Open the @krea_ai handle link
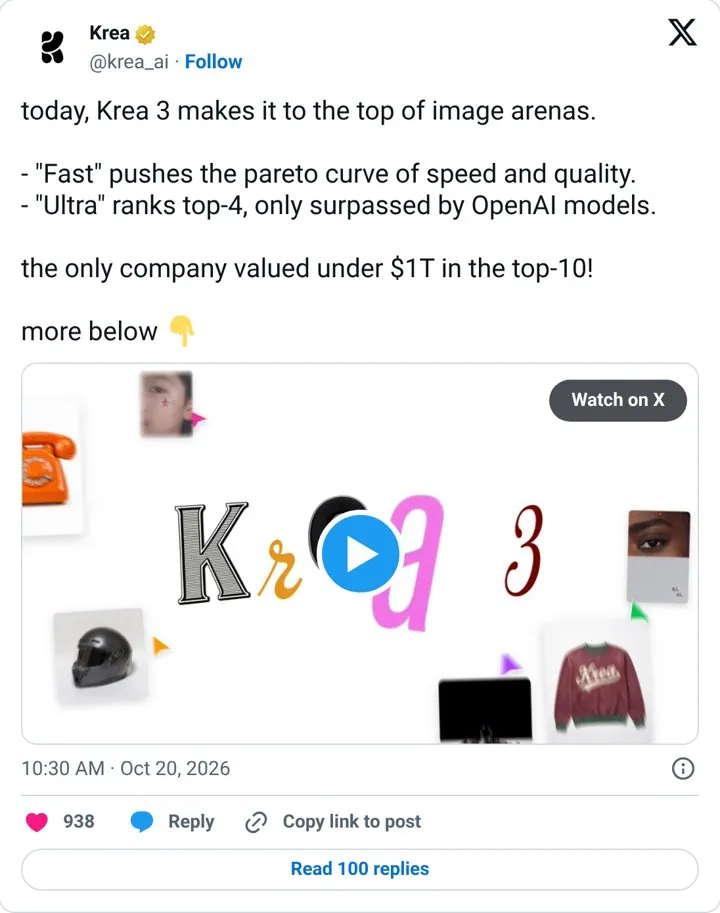Viewport: 720px width, 913px height. click(x=129, y=62)
